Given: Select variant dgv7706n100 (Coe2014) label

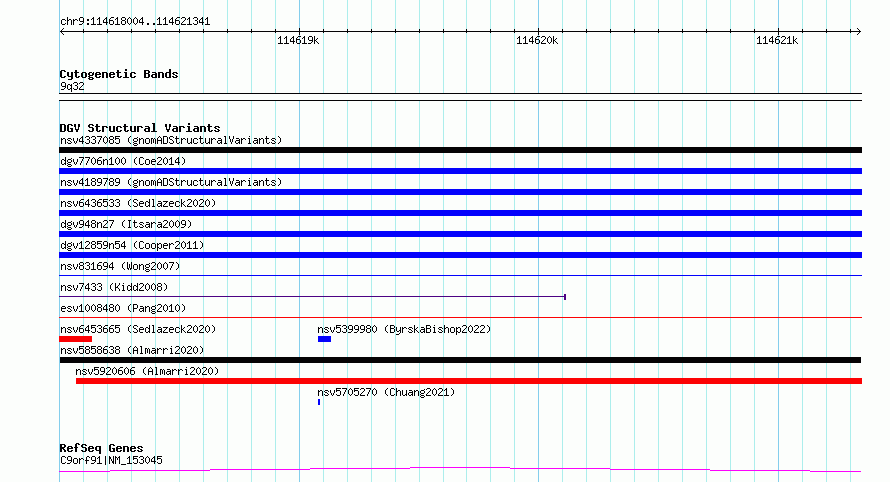Looking at the screenshot, I should coord(123,161).
